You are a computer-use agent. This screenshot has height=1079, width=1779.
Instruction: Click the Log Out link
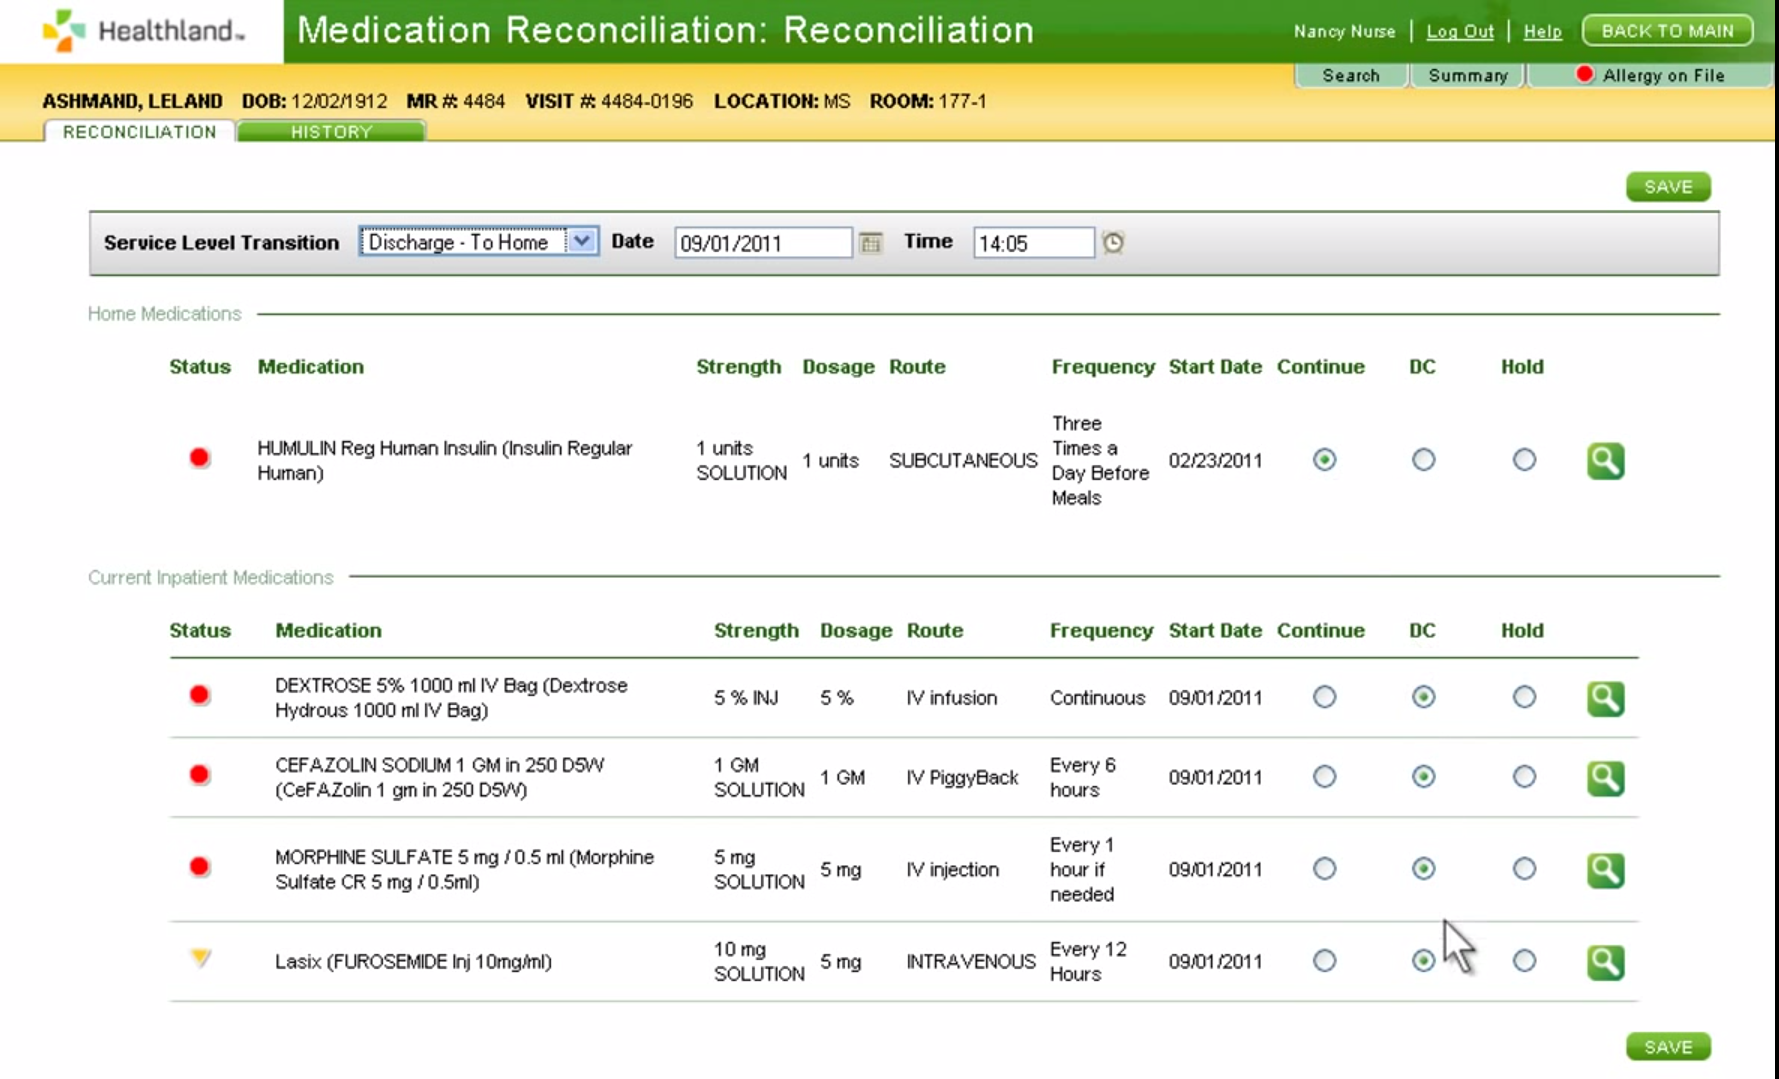click(1459, 31)
